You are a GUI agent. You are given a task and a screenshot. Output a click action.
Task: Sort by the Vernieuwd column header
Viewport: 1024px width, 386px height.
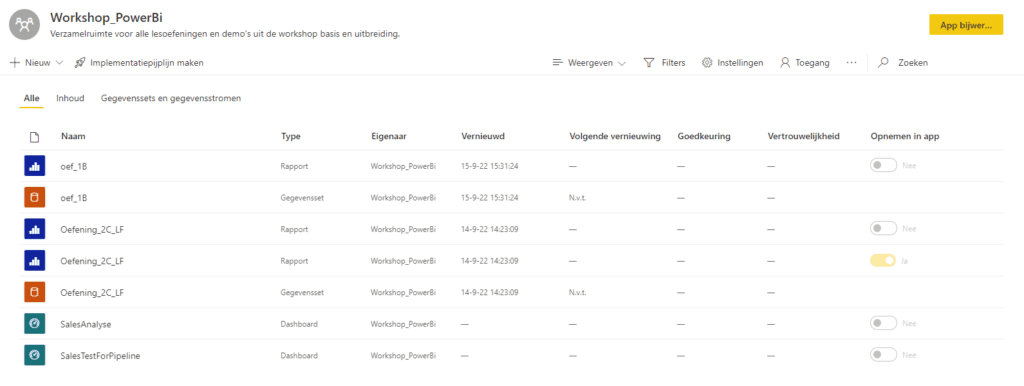point(483,137)
